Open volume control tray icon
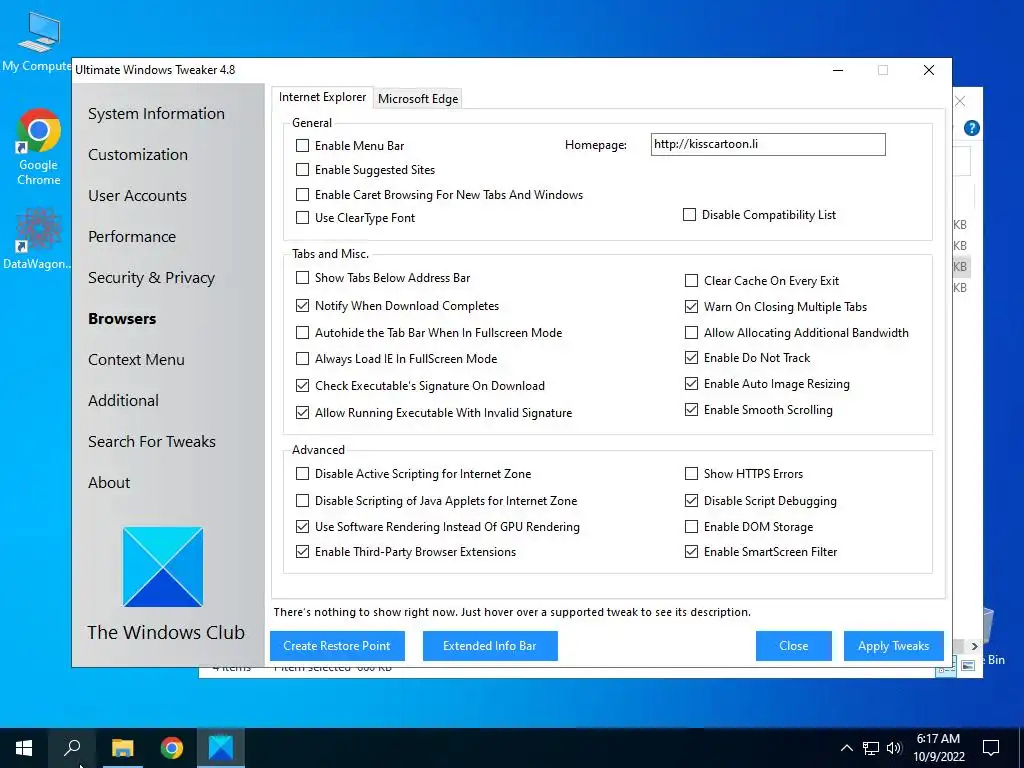1024x768 pixels. (894, 748)
